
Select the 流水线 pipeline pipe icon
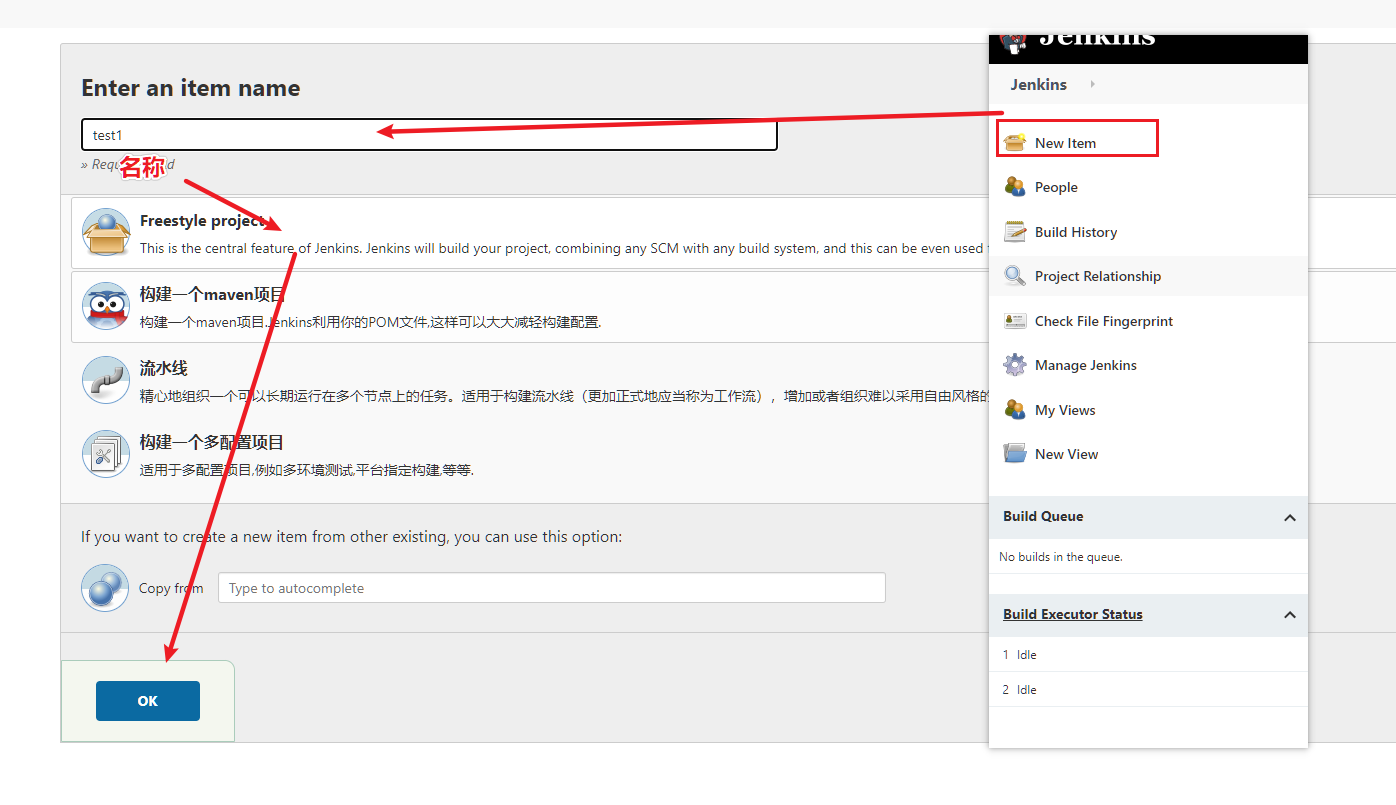click(106, 380)
